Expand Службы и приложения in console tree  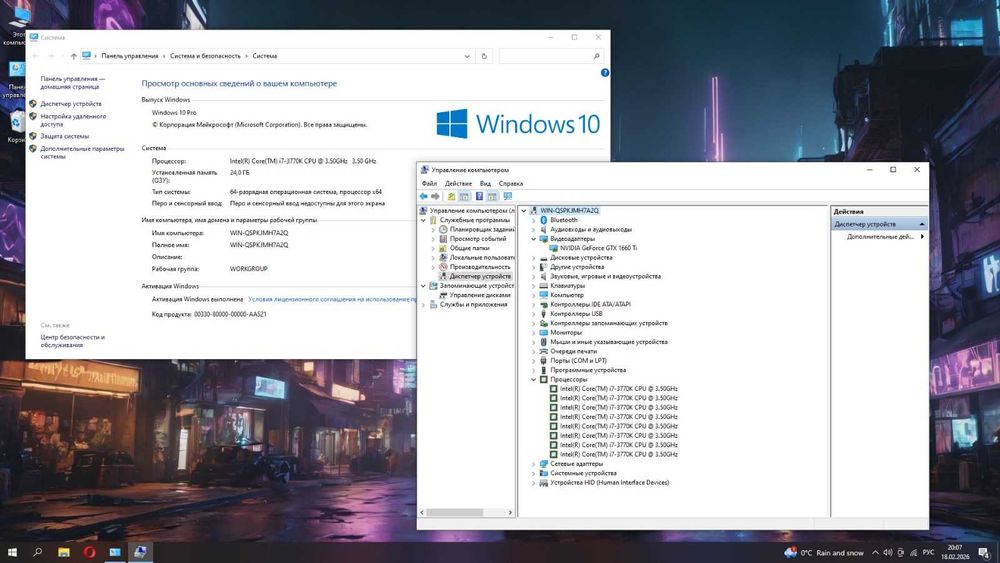(x=423, y=305)
